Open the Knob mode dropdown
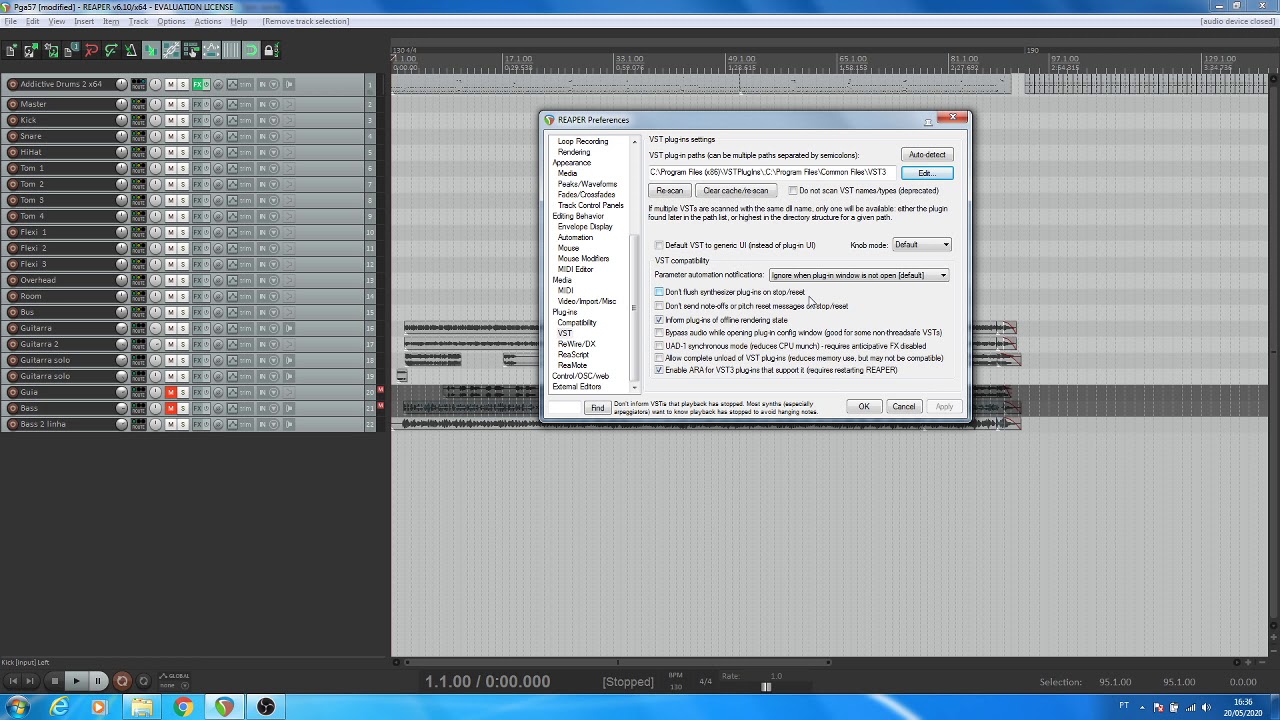The width and height of the screenshot is (1280, 720). point(921,245)
